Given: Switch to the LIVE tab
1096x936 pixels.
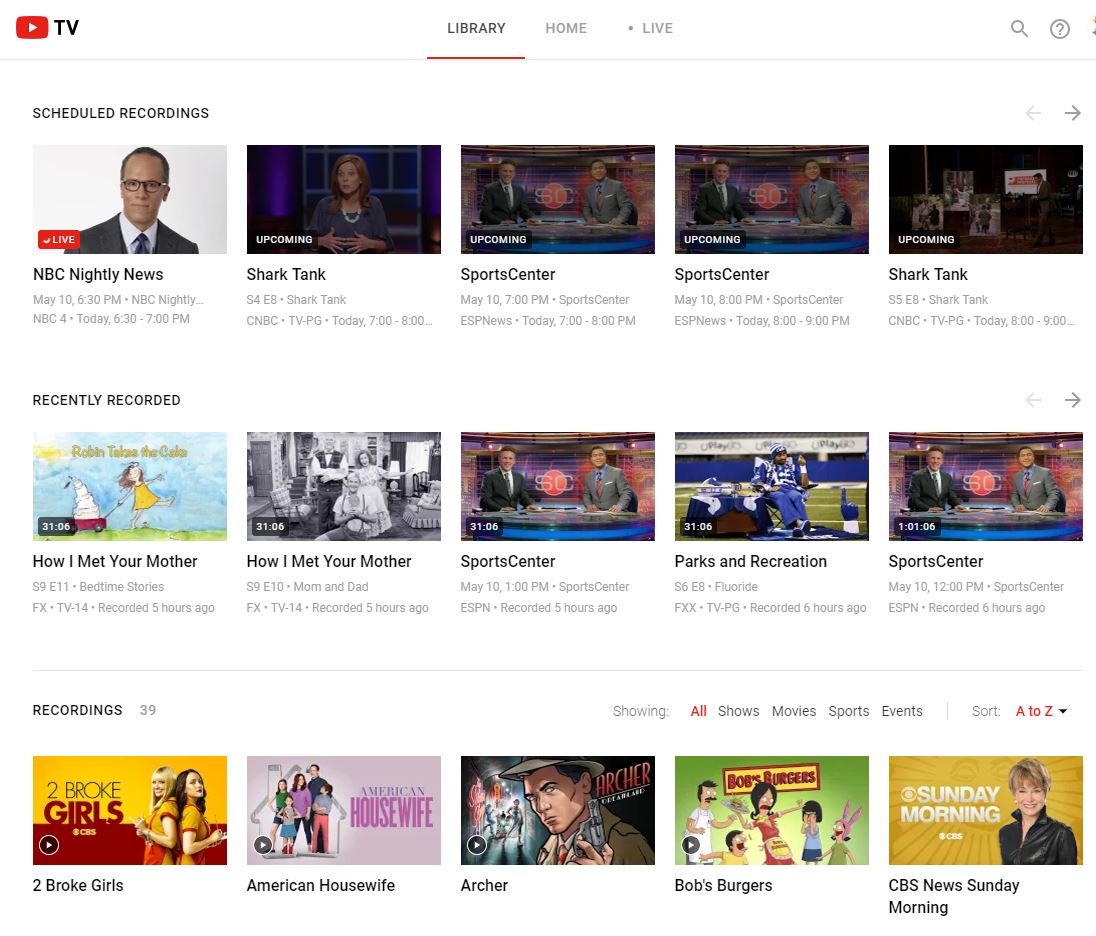Looking at the screenshot, I should (651, 29).
